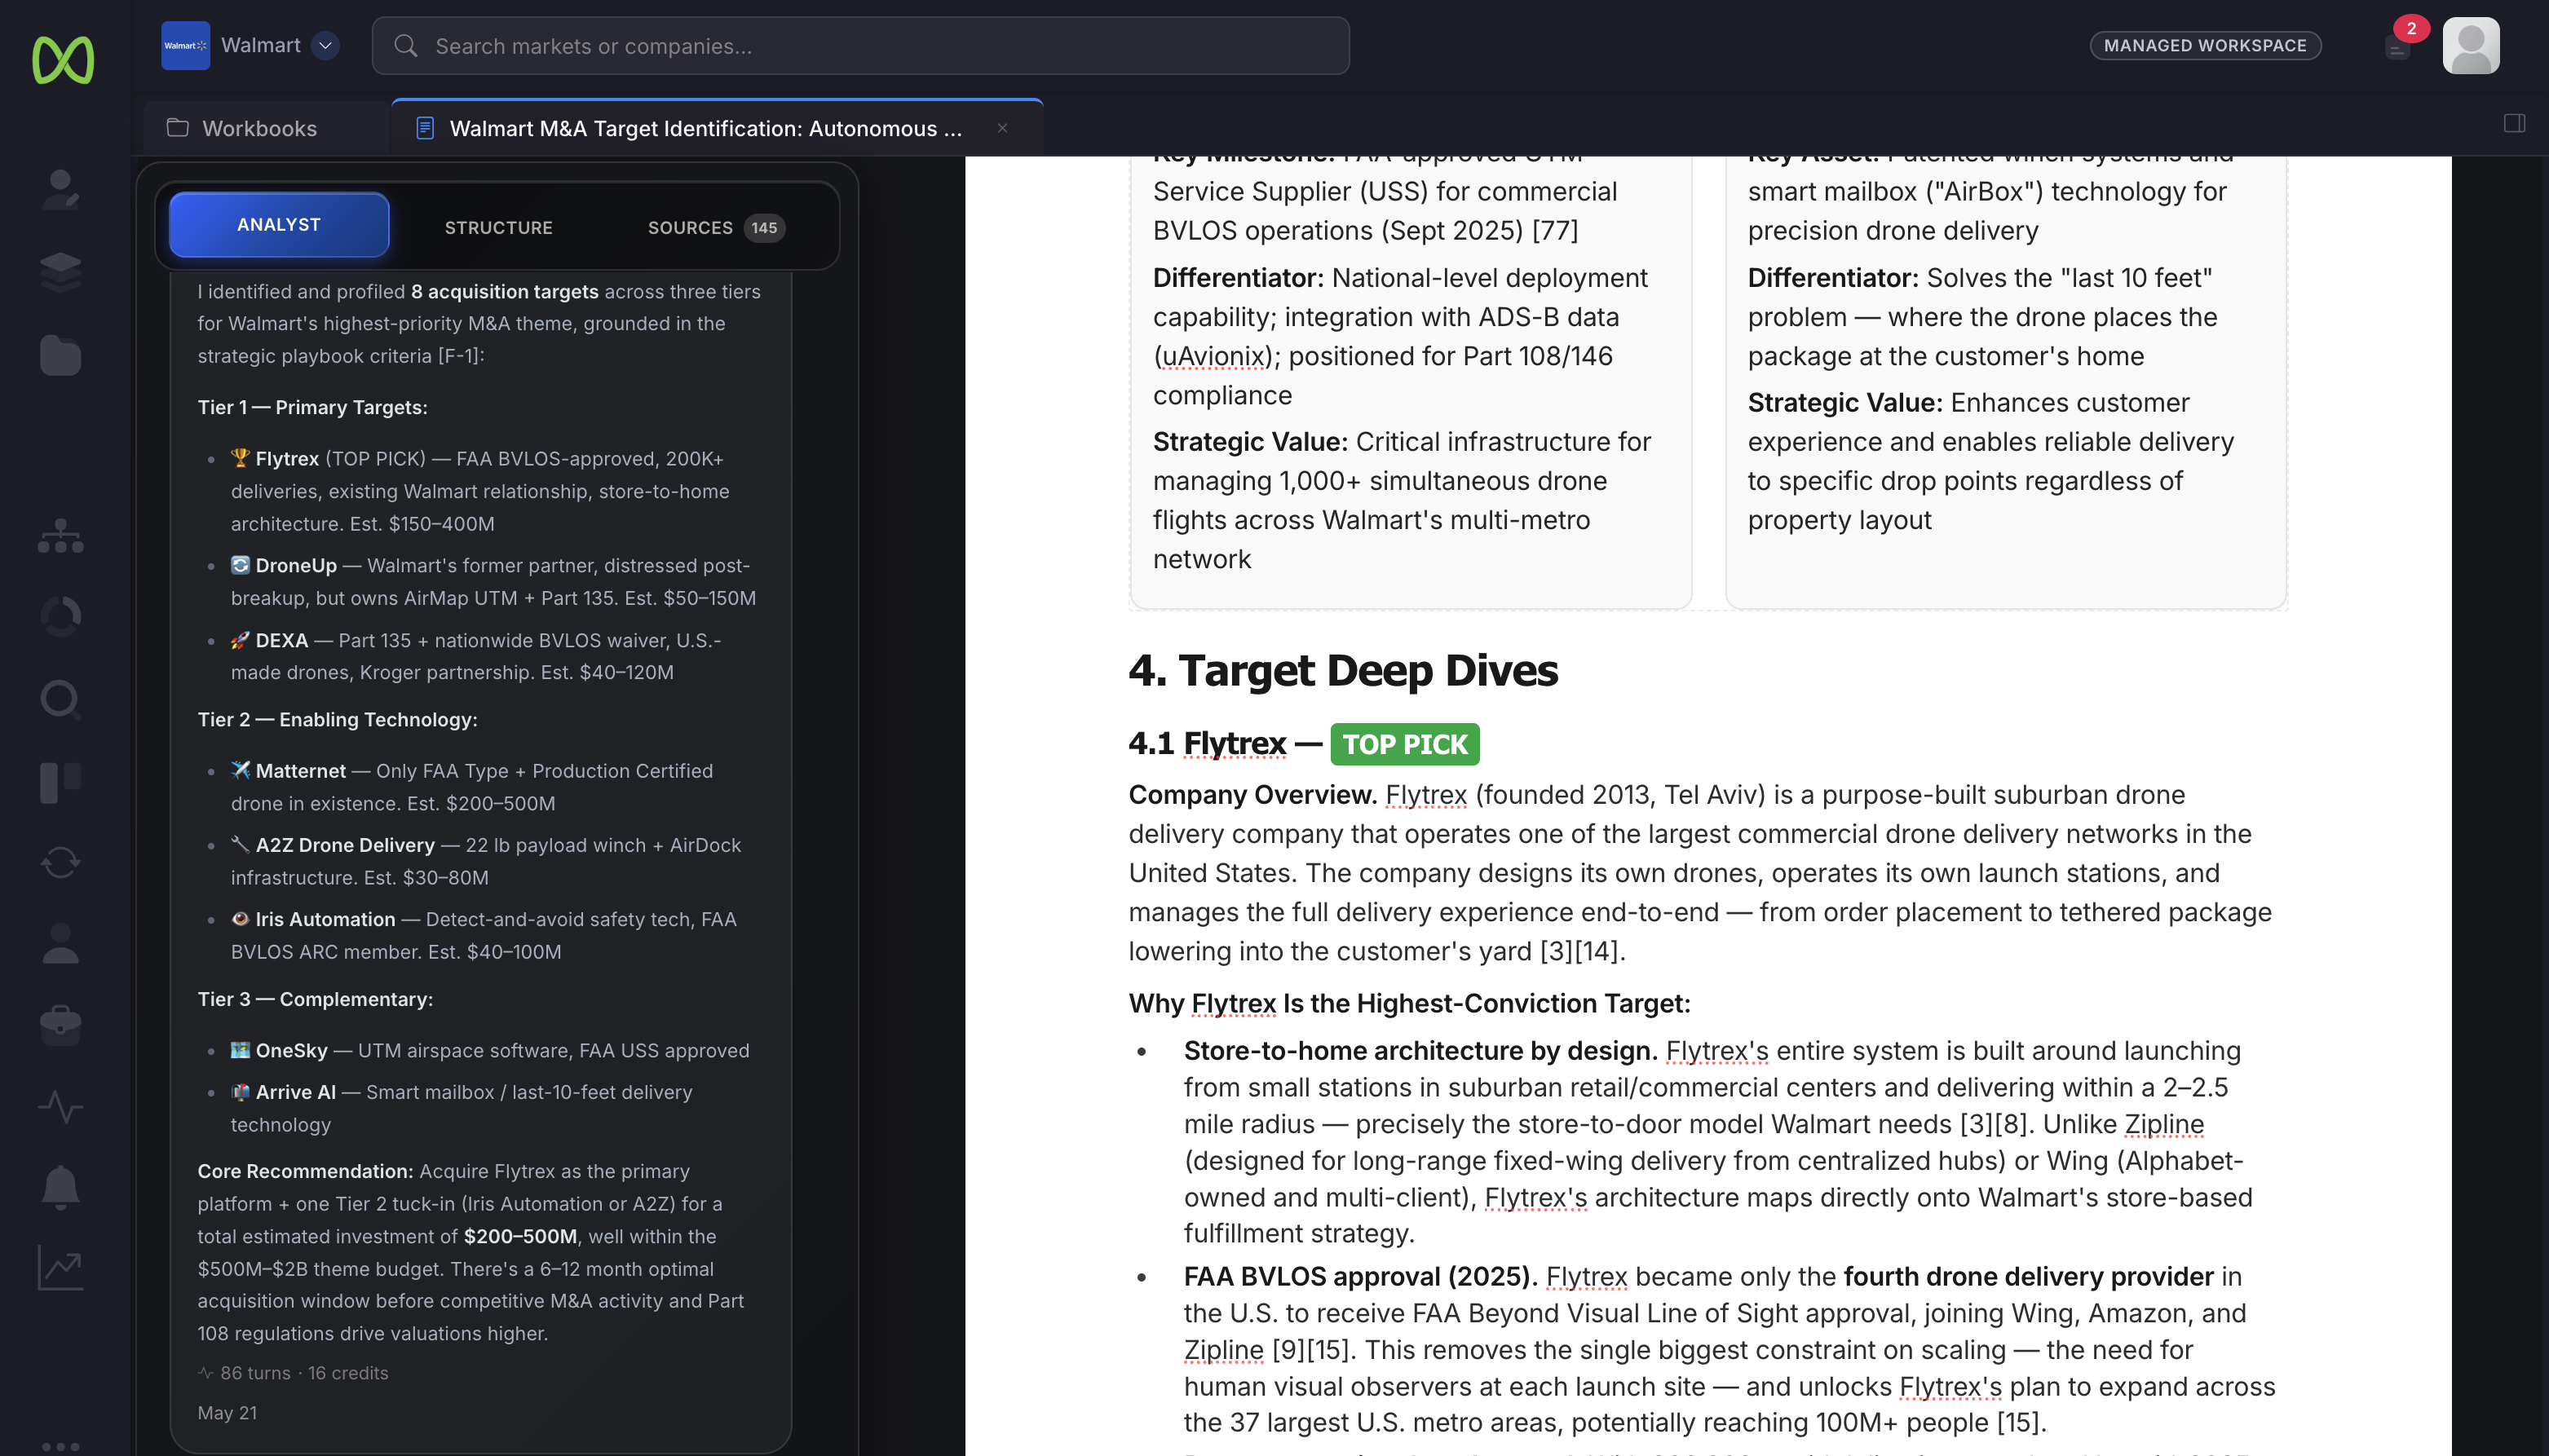Click the document icon on the open tab
The width and height of the screenshot is (2549, 1456).
click(x=425, y=128)
